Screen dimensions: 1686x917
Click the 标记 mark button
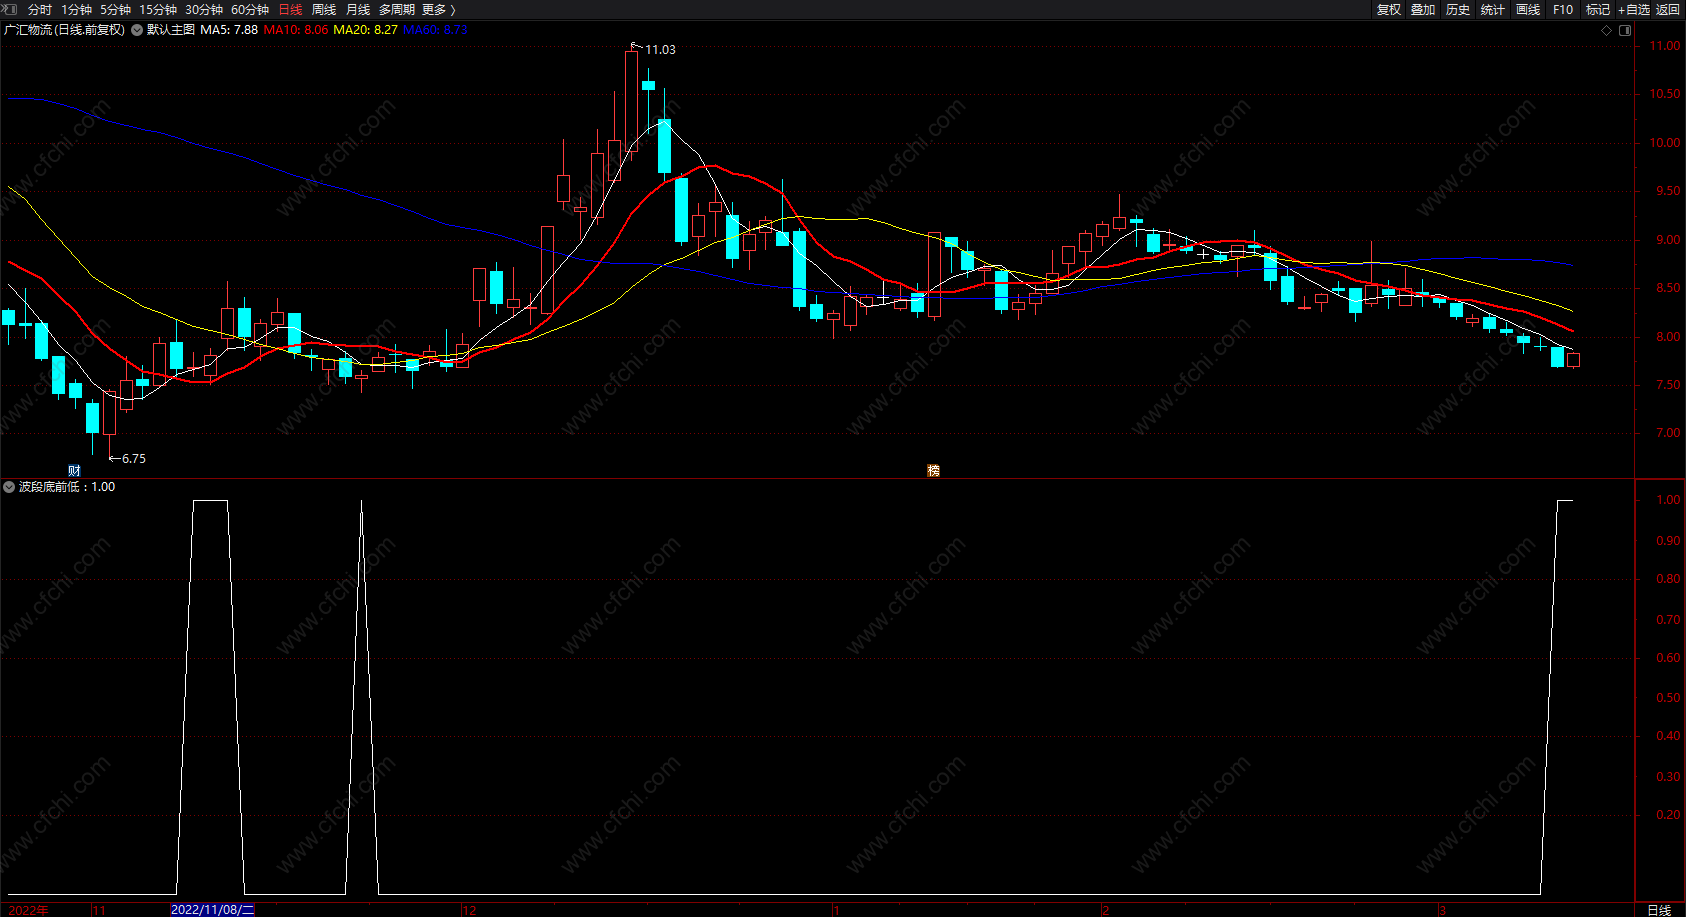click(1598, 10)
